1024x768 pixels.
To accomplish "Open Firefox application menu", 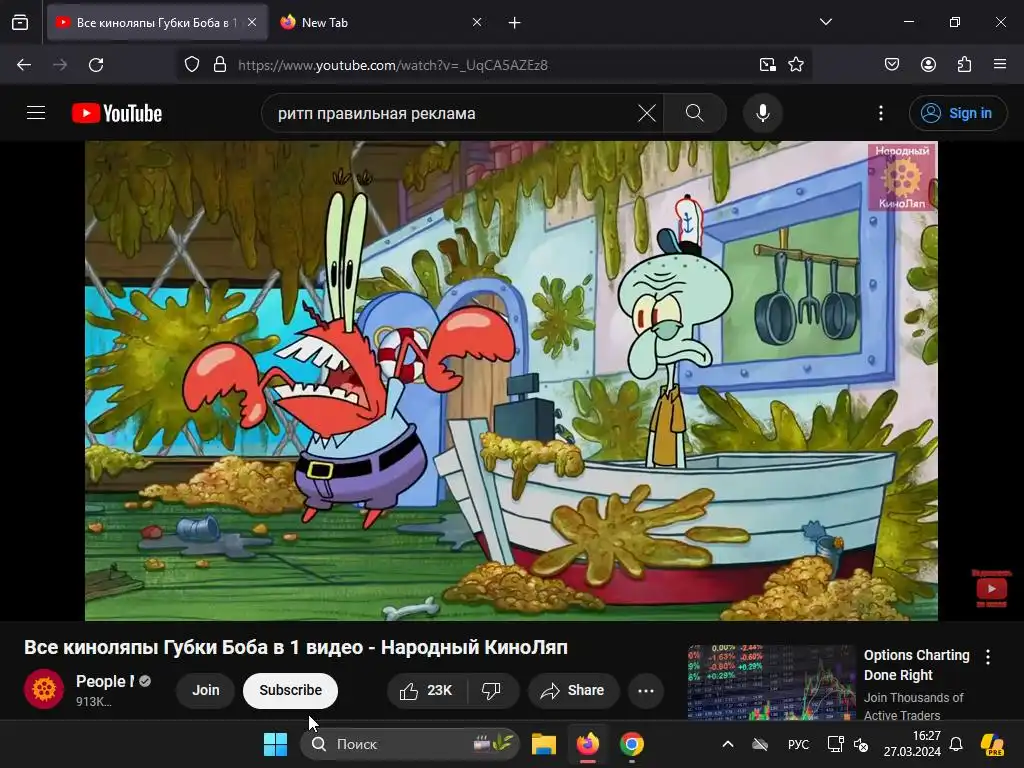I will point(1000,65).
